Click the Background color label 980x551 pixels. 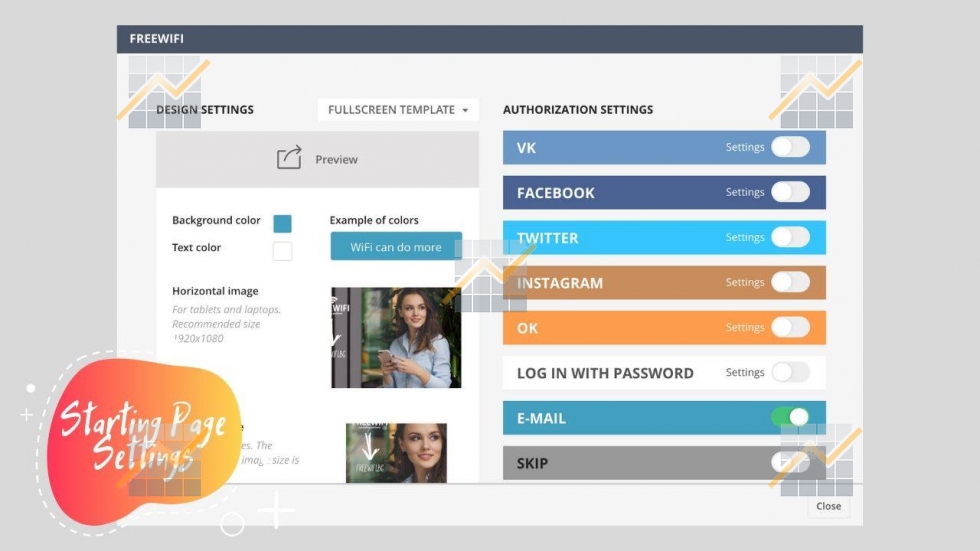pyautogui.click(x=216, y=220)
